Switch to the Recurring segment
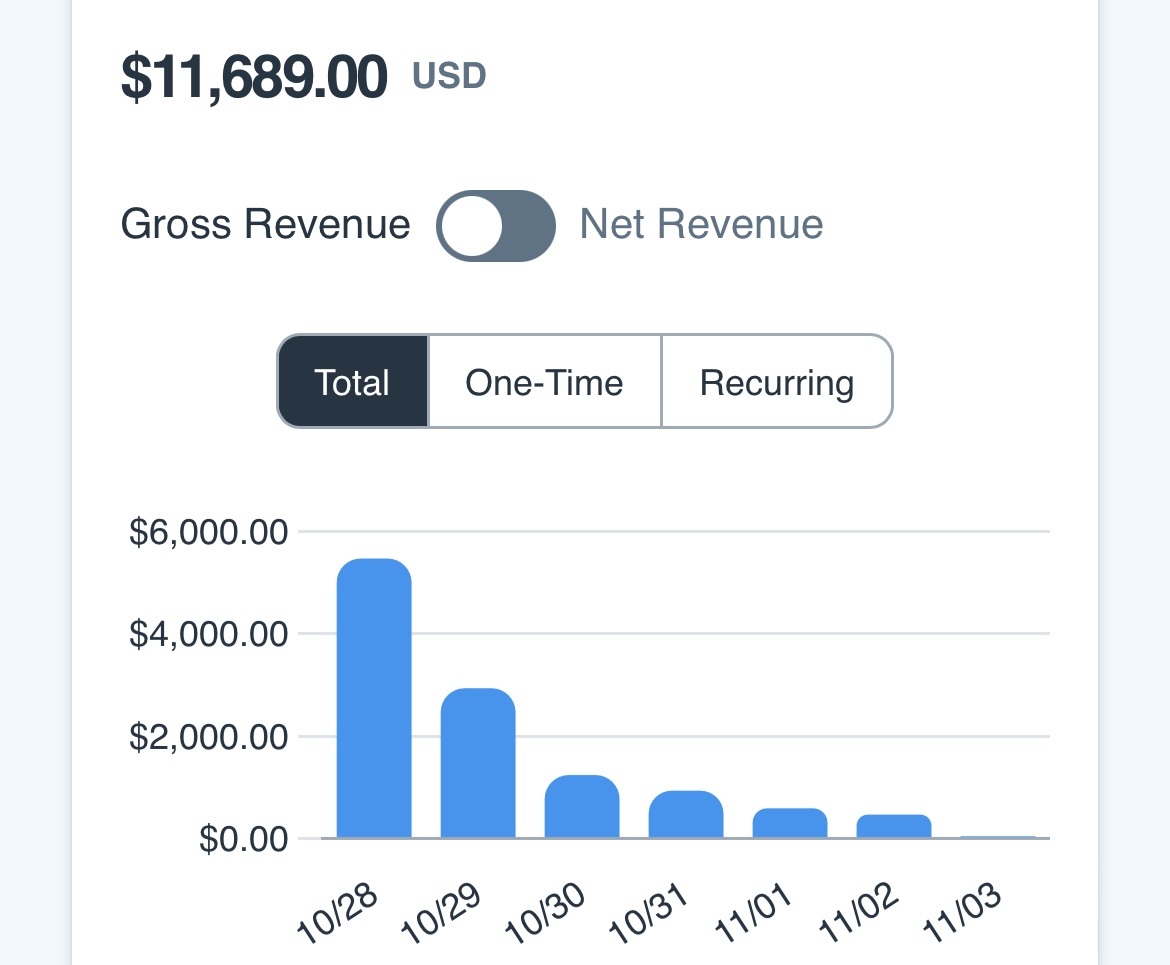 coord(776,382)
